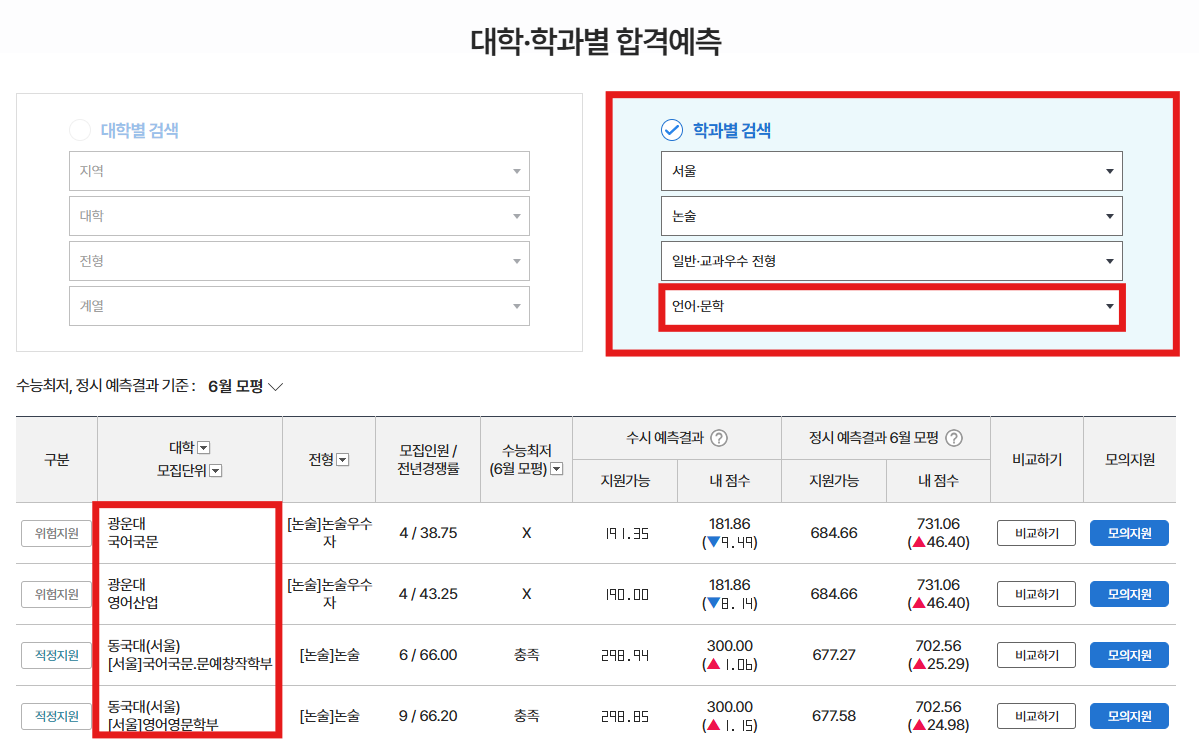Click the 9 / 66.20 recruitment cell
The width and height of the screenshot is (1199, 743).
click(x=428, y=716)
